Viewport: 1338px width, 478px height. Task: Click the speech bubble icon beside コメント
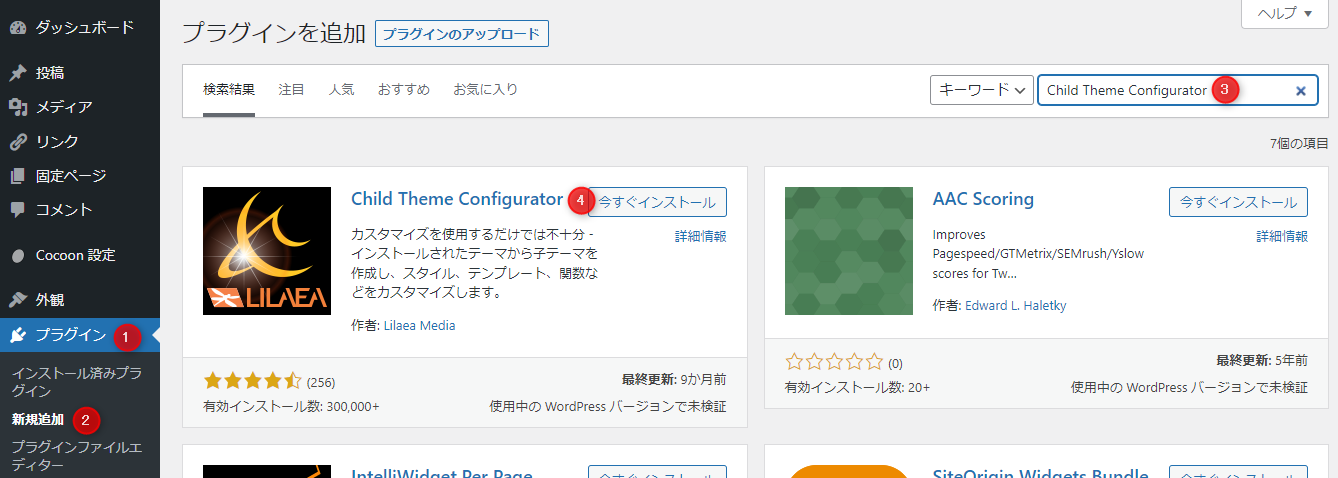(17, 210)
